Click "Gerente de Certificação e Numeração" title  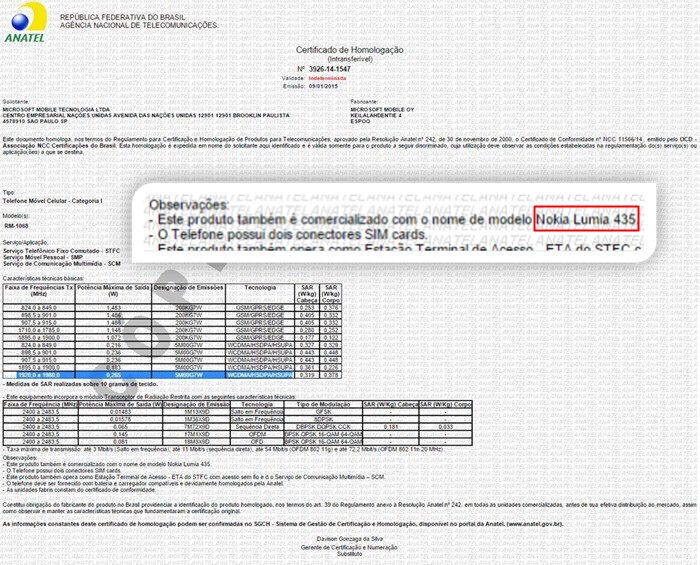coord(349,548)
